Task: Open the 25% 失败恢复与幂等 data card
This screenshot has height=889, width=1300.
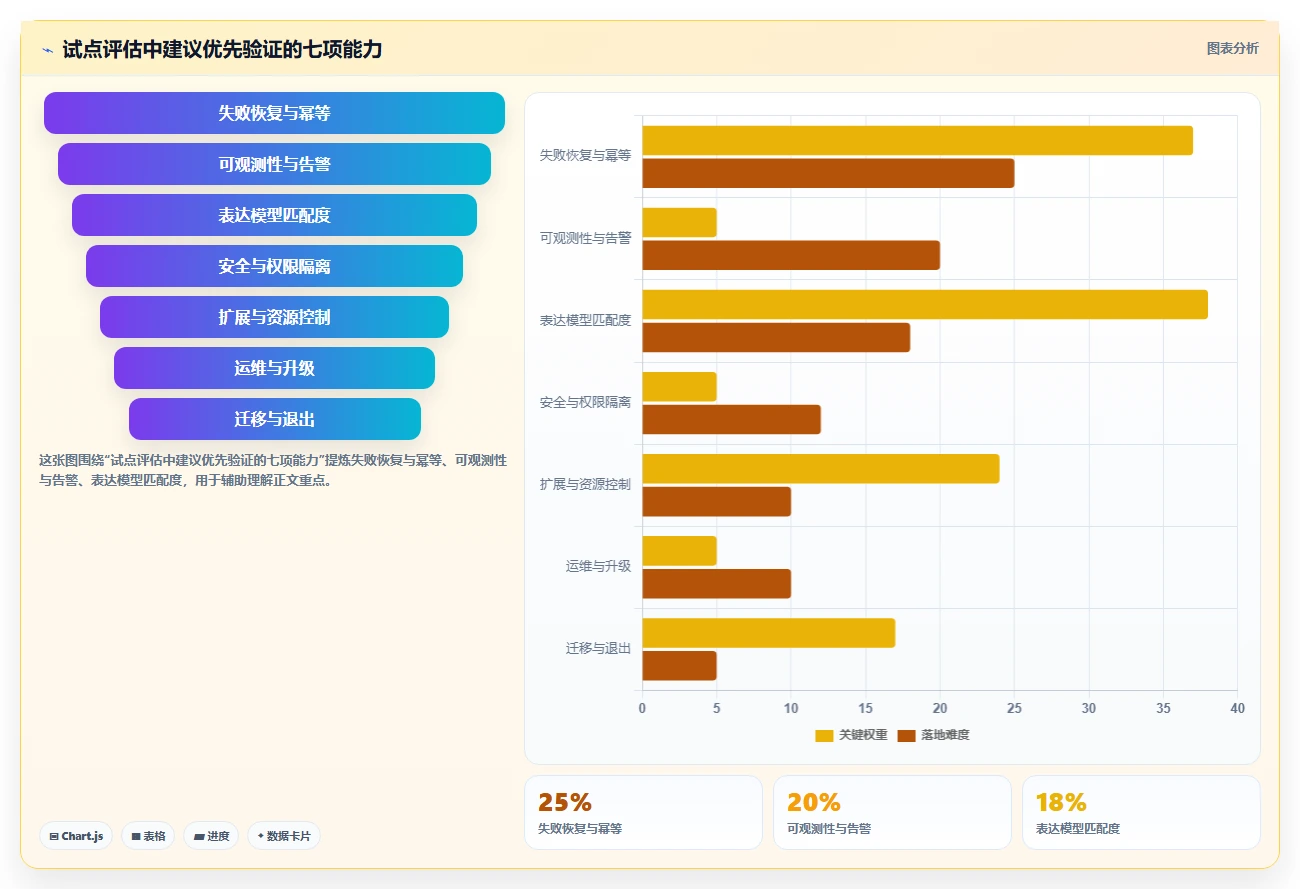Action: (643, 812)
